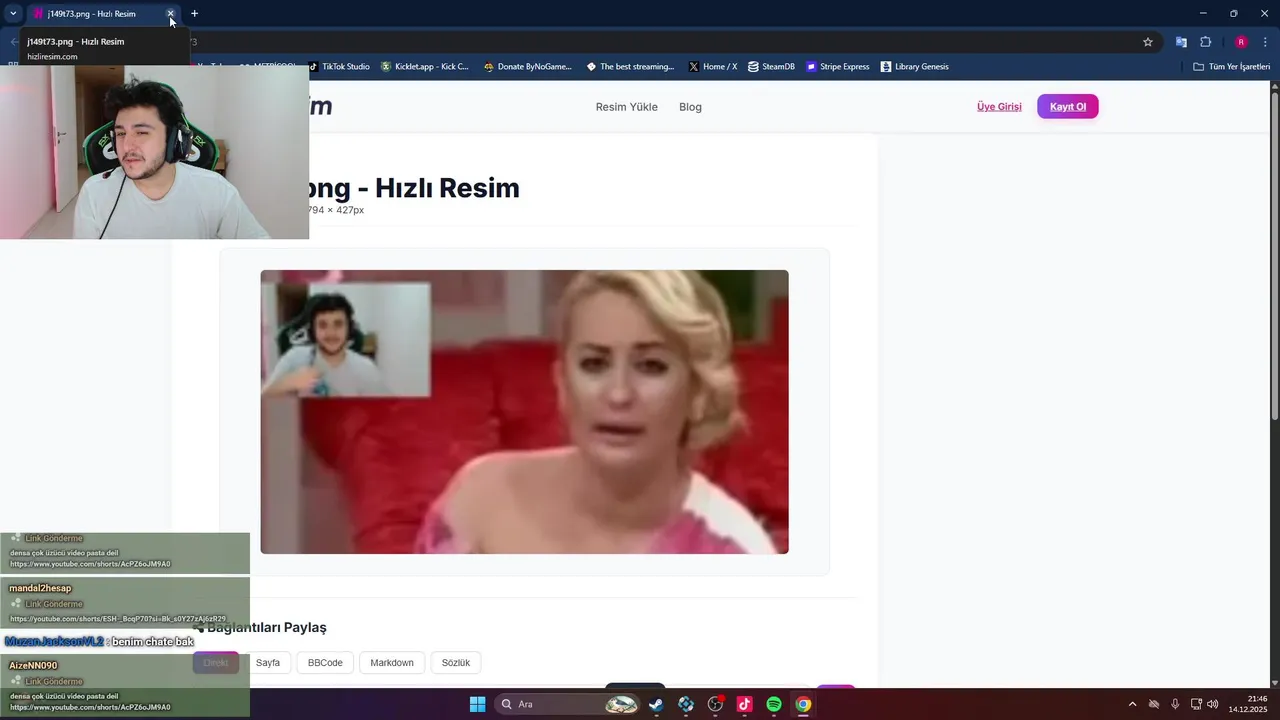Open The best streaming bookmark

630,67
